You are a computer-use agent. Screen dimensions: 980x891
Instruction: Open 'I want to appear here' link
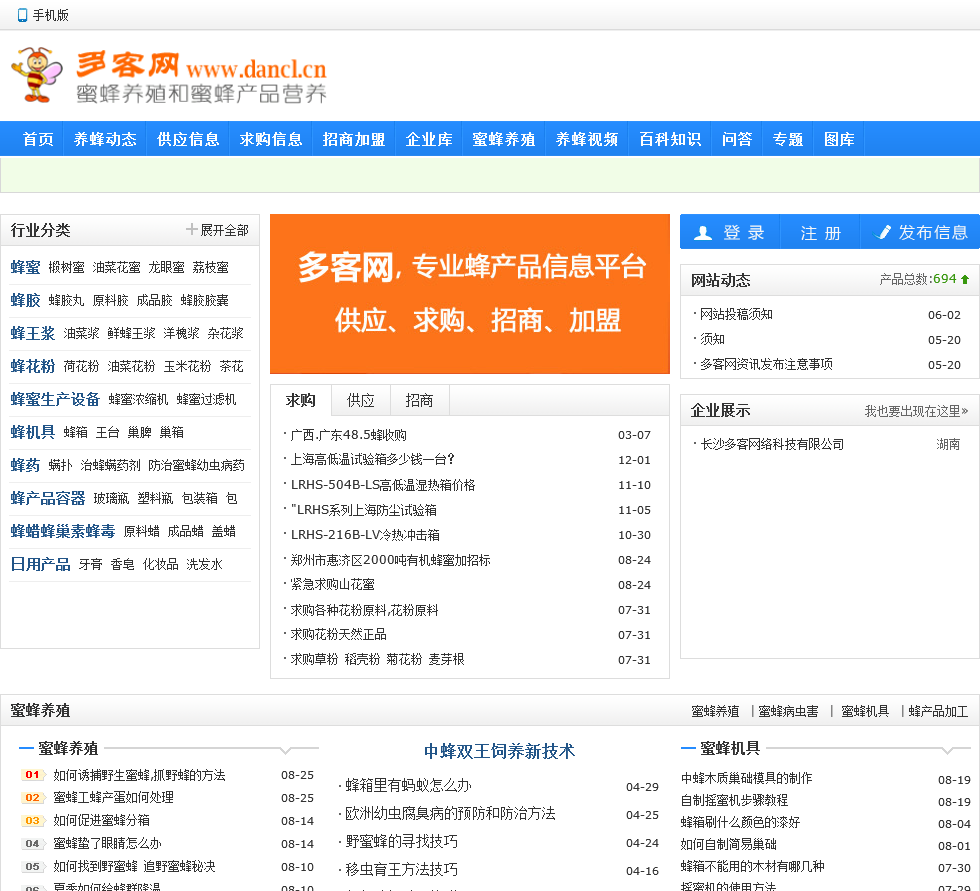[x=916, y=411]
